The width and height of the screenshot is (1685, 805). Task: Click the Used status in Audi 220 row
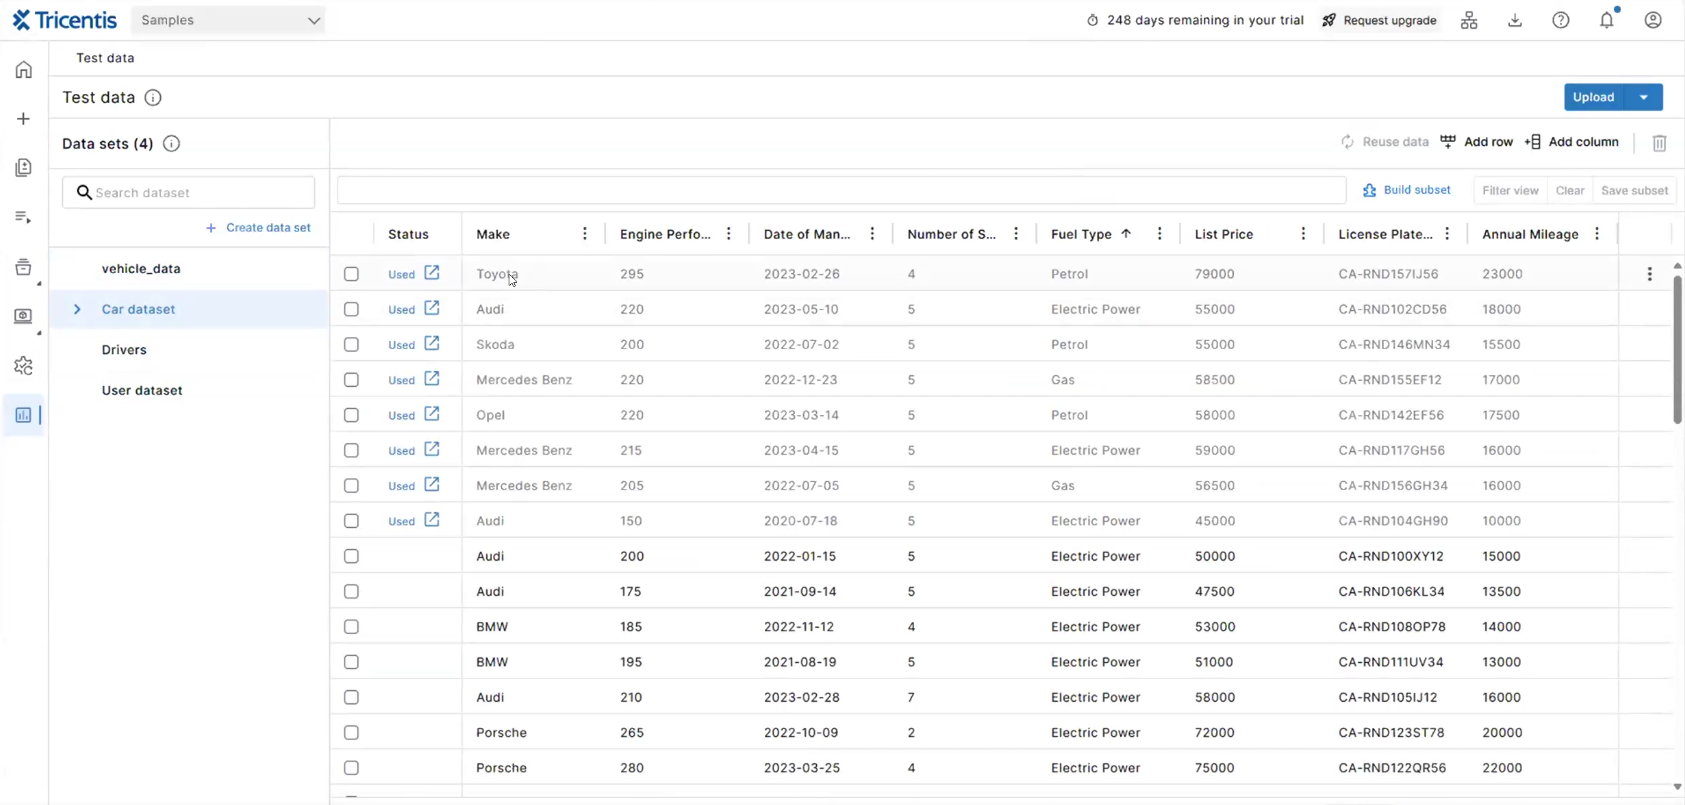tap(401, 310)
